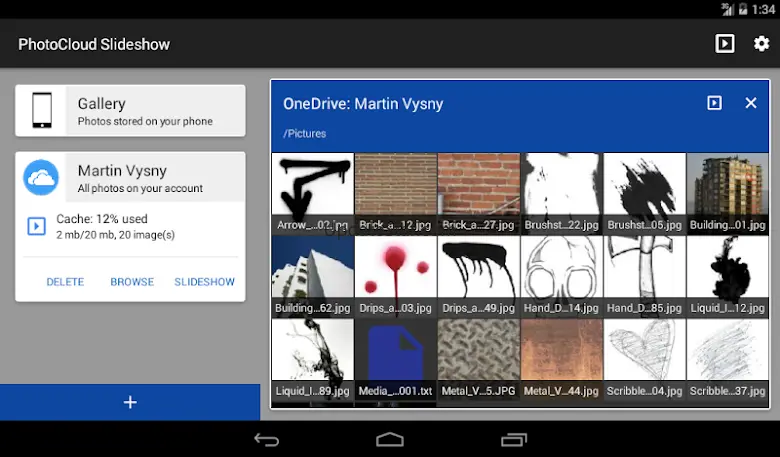This screenshot has height=457, width=780.
Task: Click the battery status icon
Action: pos(743,9)
